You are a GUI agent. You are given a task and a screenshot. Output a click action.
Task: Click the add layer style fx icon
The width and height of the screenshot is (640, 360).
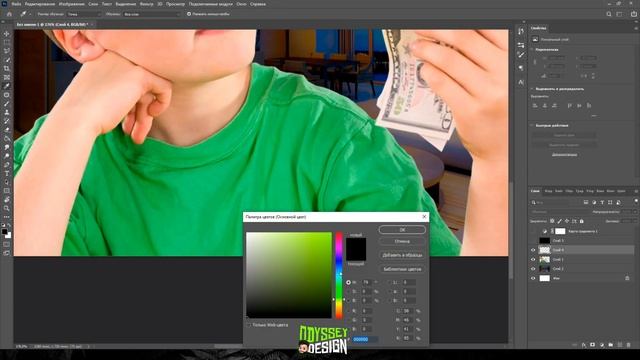tap(584, 345)
